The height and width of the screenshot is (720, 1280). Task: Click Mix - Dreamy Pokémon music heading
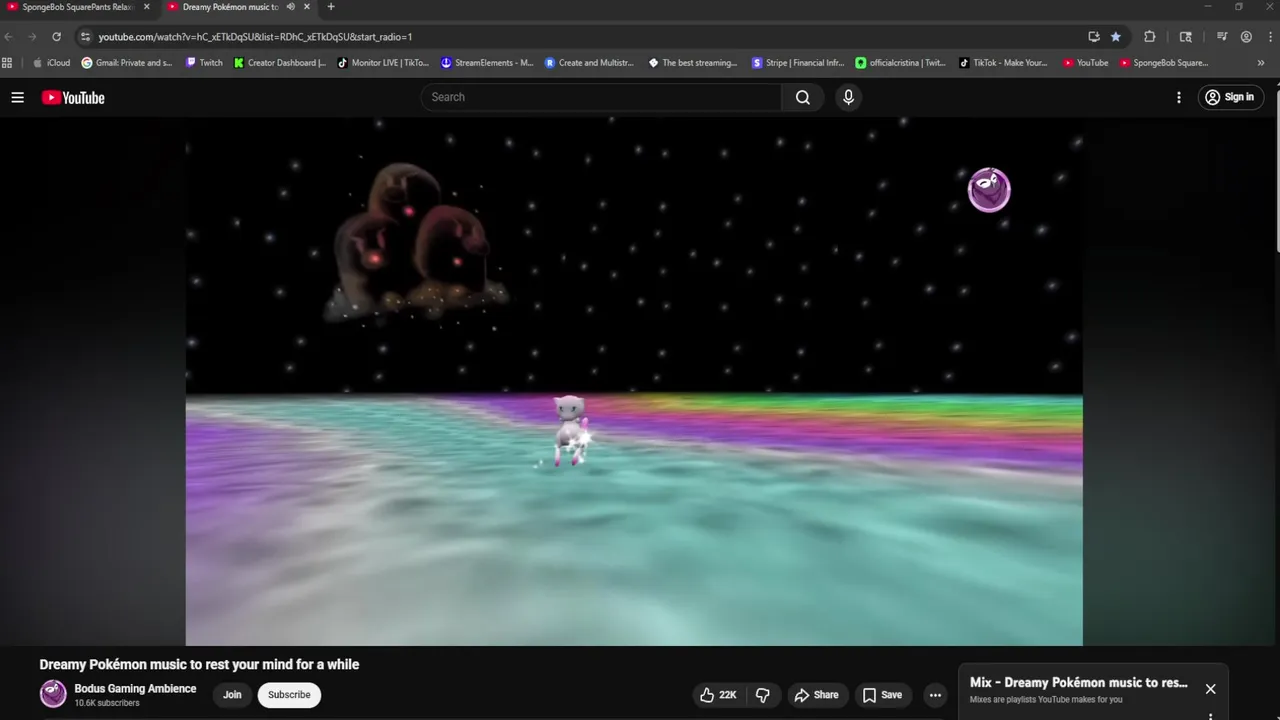pyautogui.click(x=1079, y=682)
